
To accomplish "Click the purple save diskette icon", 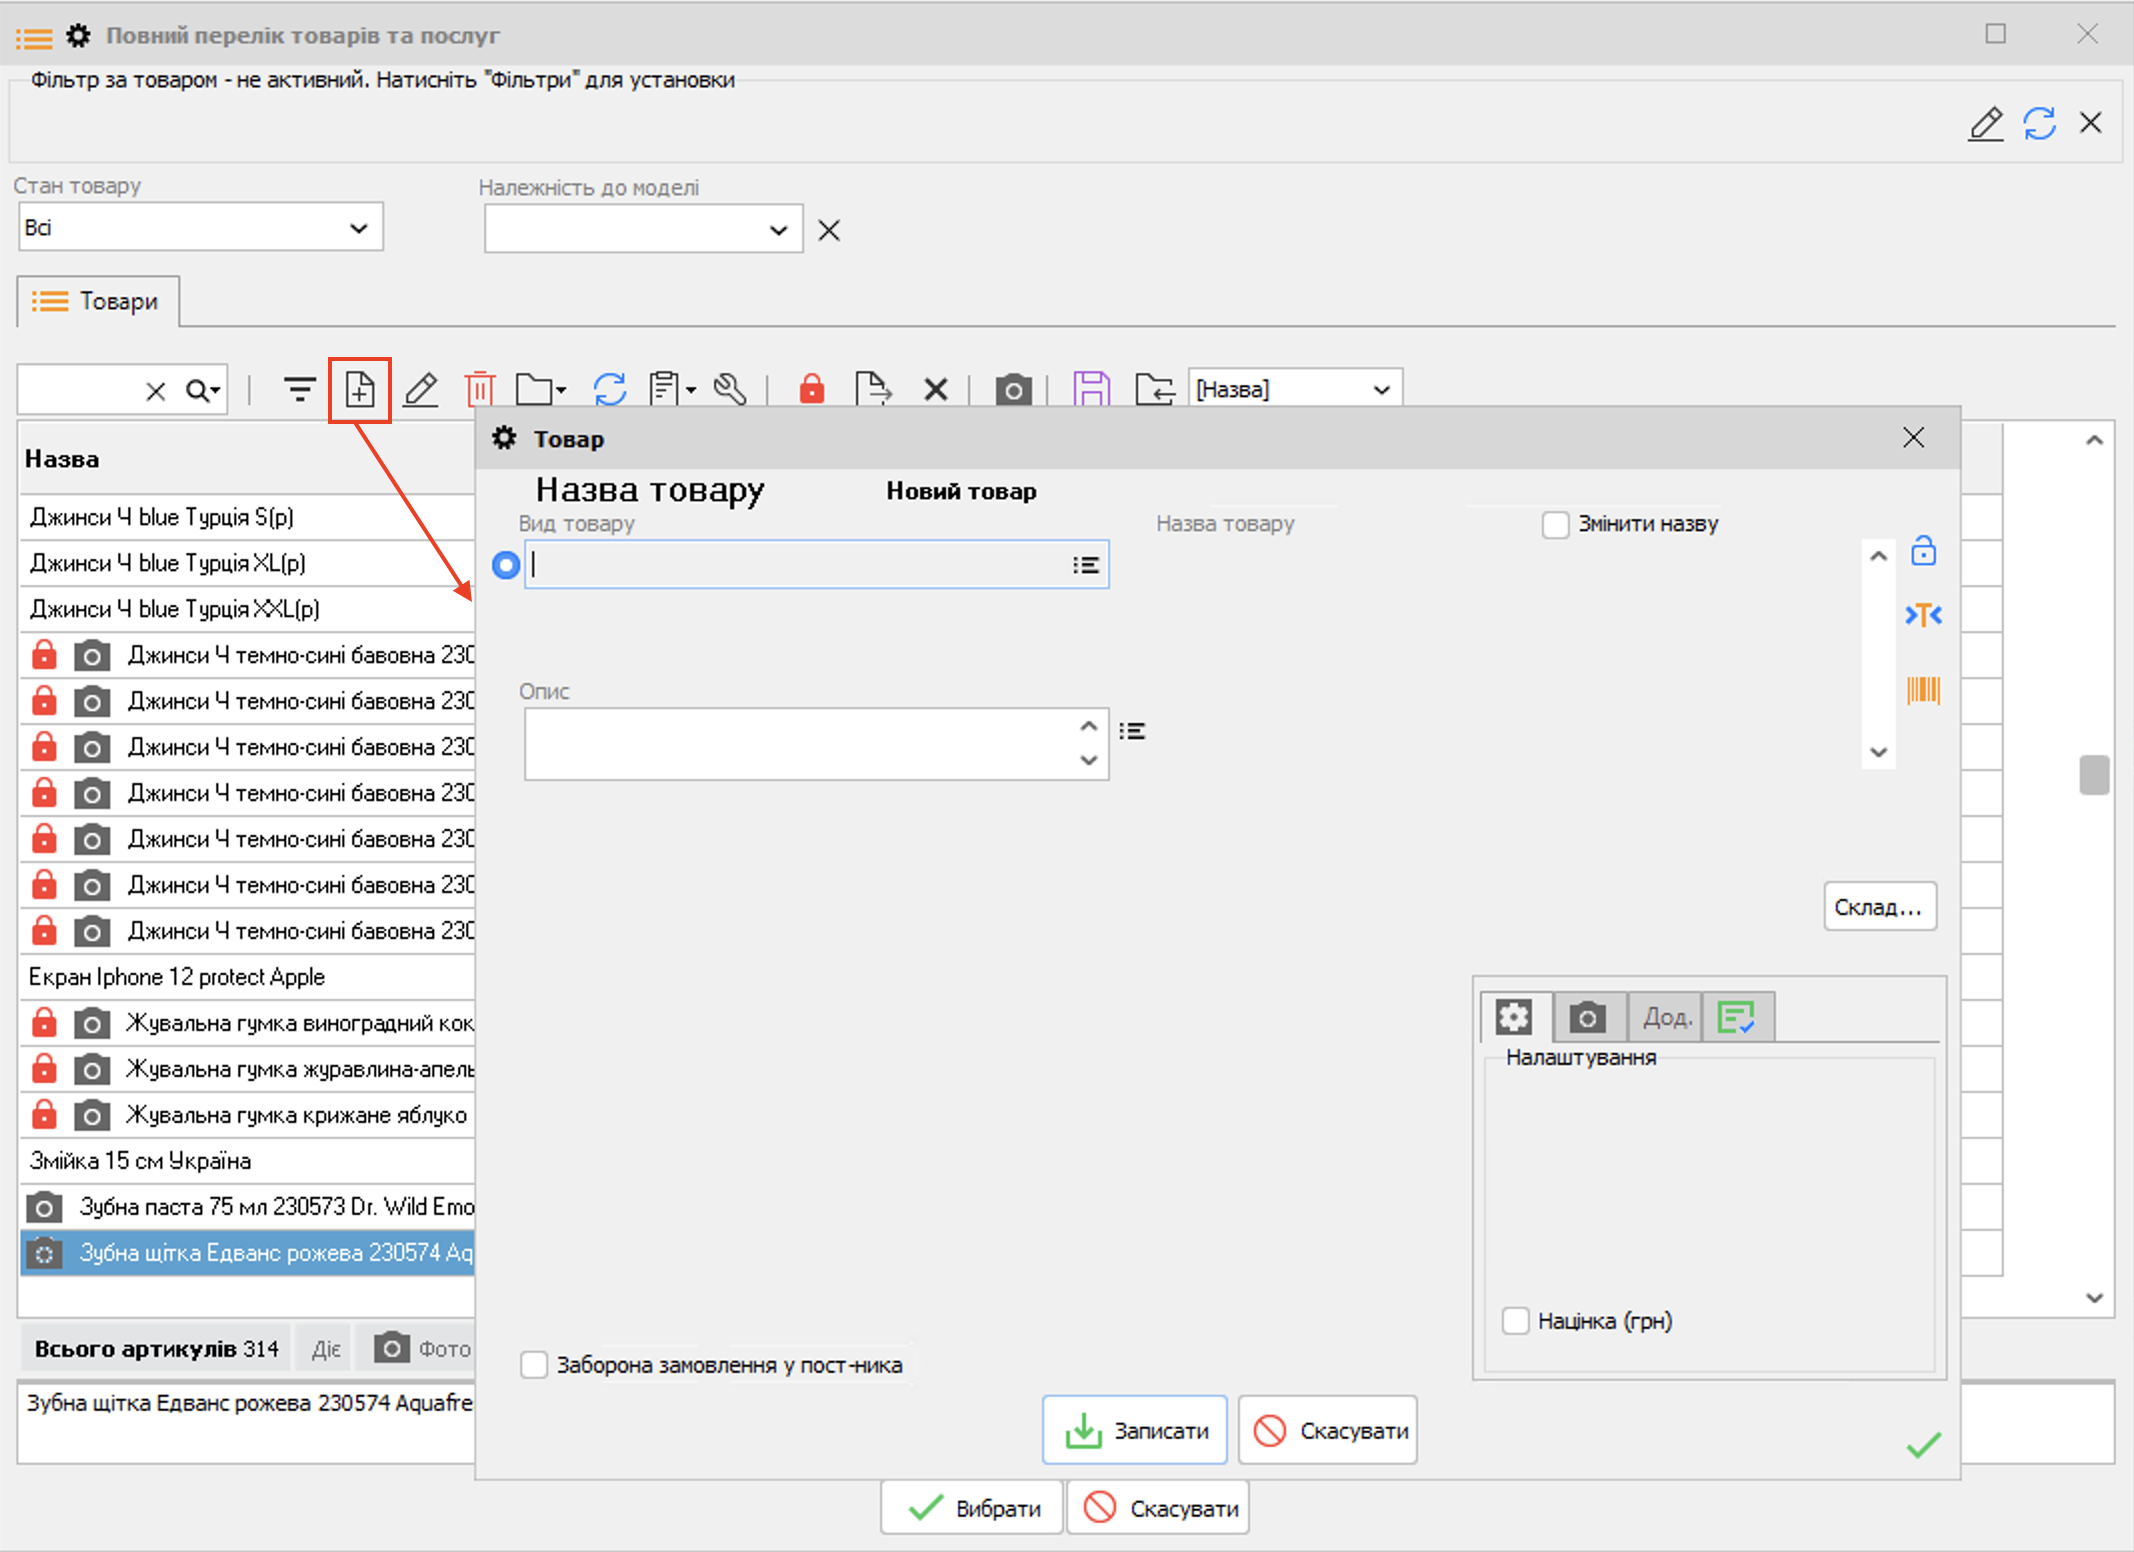I will (1091, 389).
